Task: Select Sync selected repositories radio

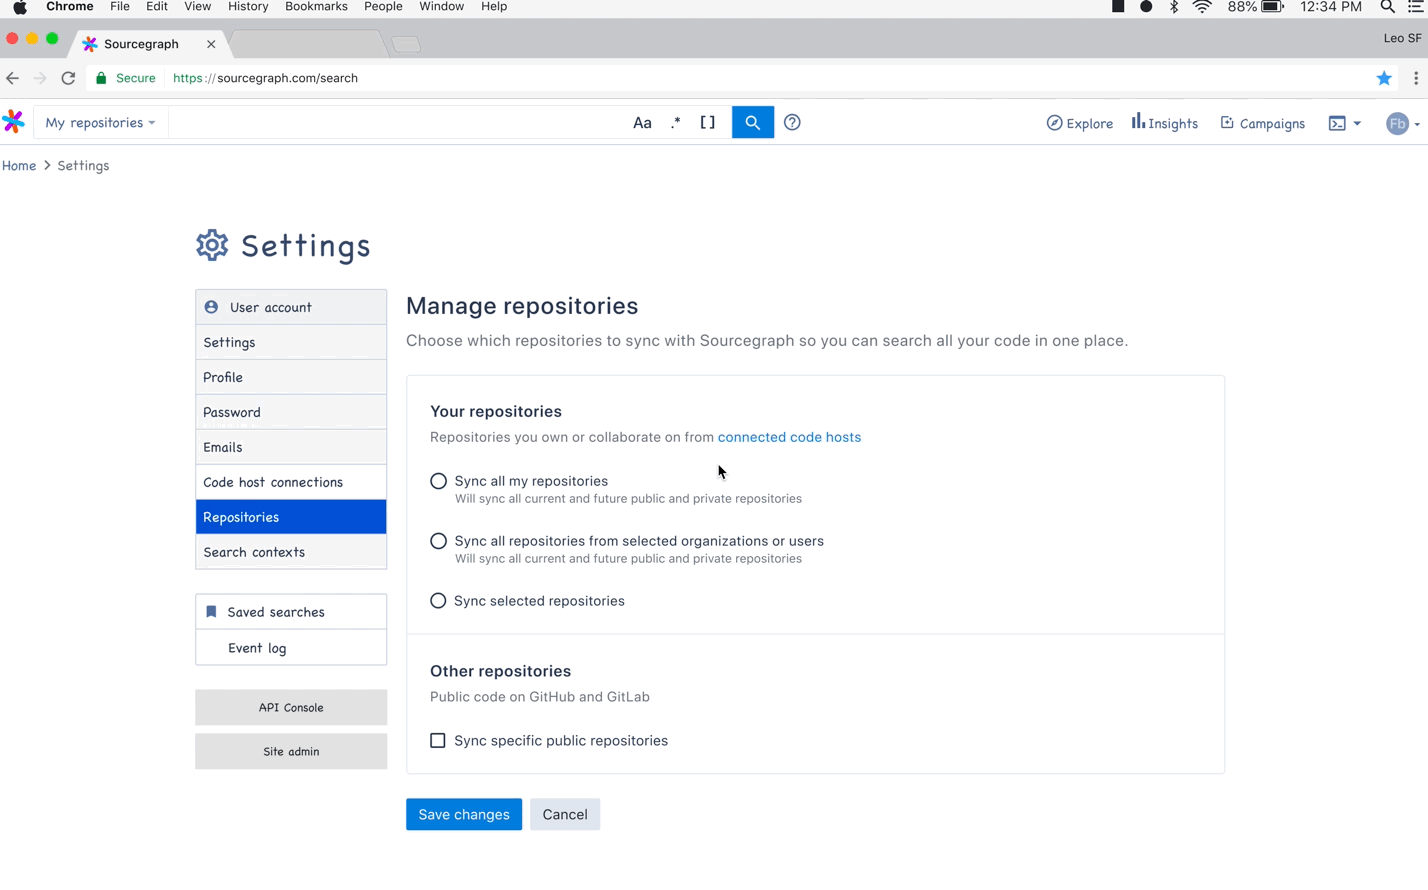Action: [438, 601]
